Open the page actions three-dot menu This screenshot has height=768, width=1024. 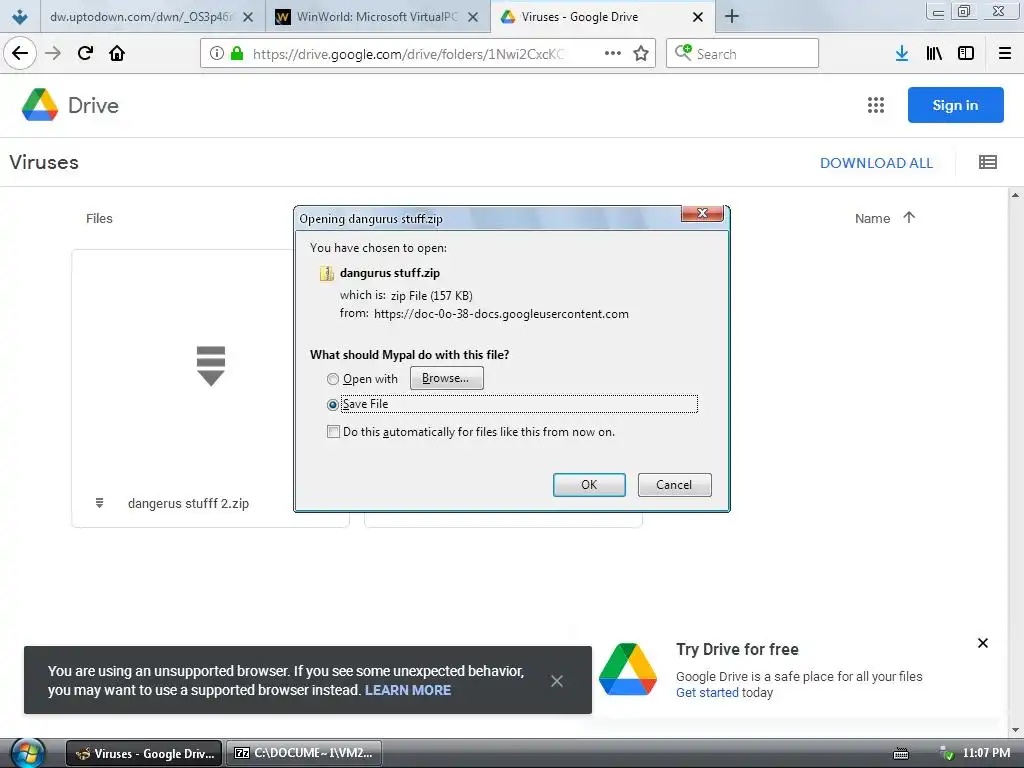[613, 54]
